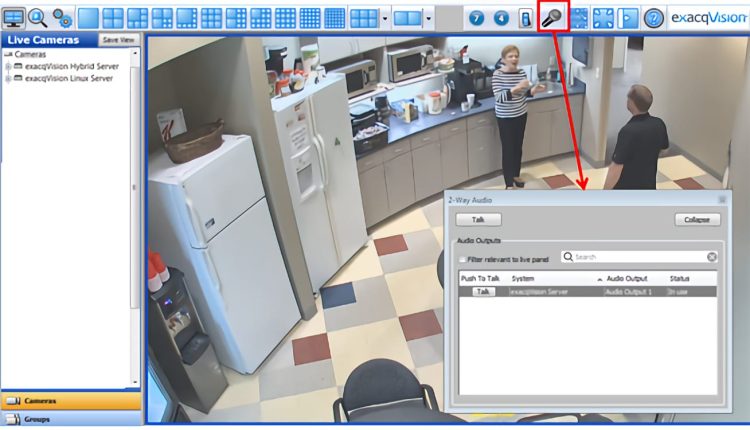This screenshot has width=750, height=430.
Task: Click the toolbar icon left of the microphone
Action: pyautogui.click(x=525, y=19)
